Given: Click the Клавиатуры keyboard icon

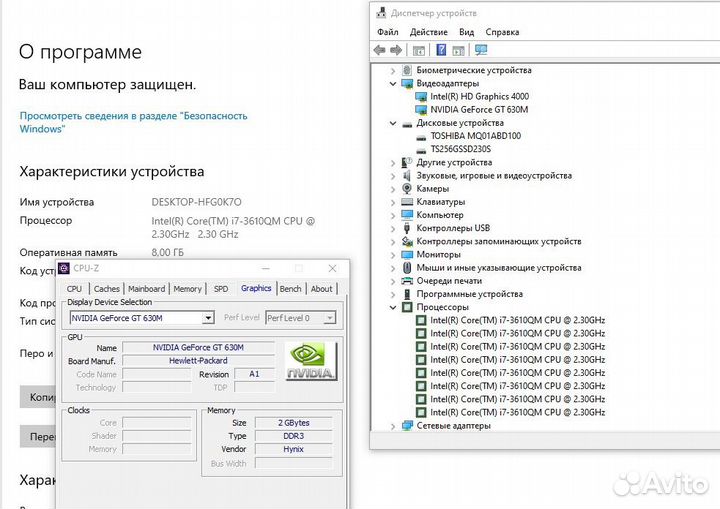Looking at the screenshot, I should [x=407, y=202].
